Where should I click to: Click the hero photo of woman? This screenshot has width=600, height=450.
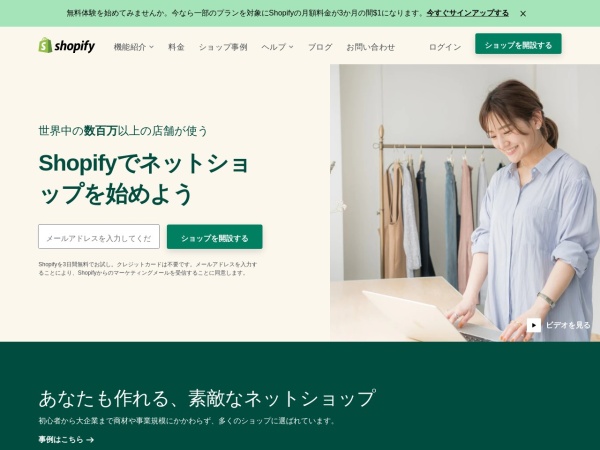point(465,203)
